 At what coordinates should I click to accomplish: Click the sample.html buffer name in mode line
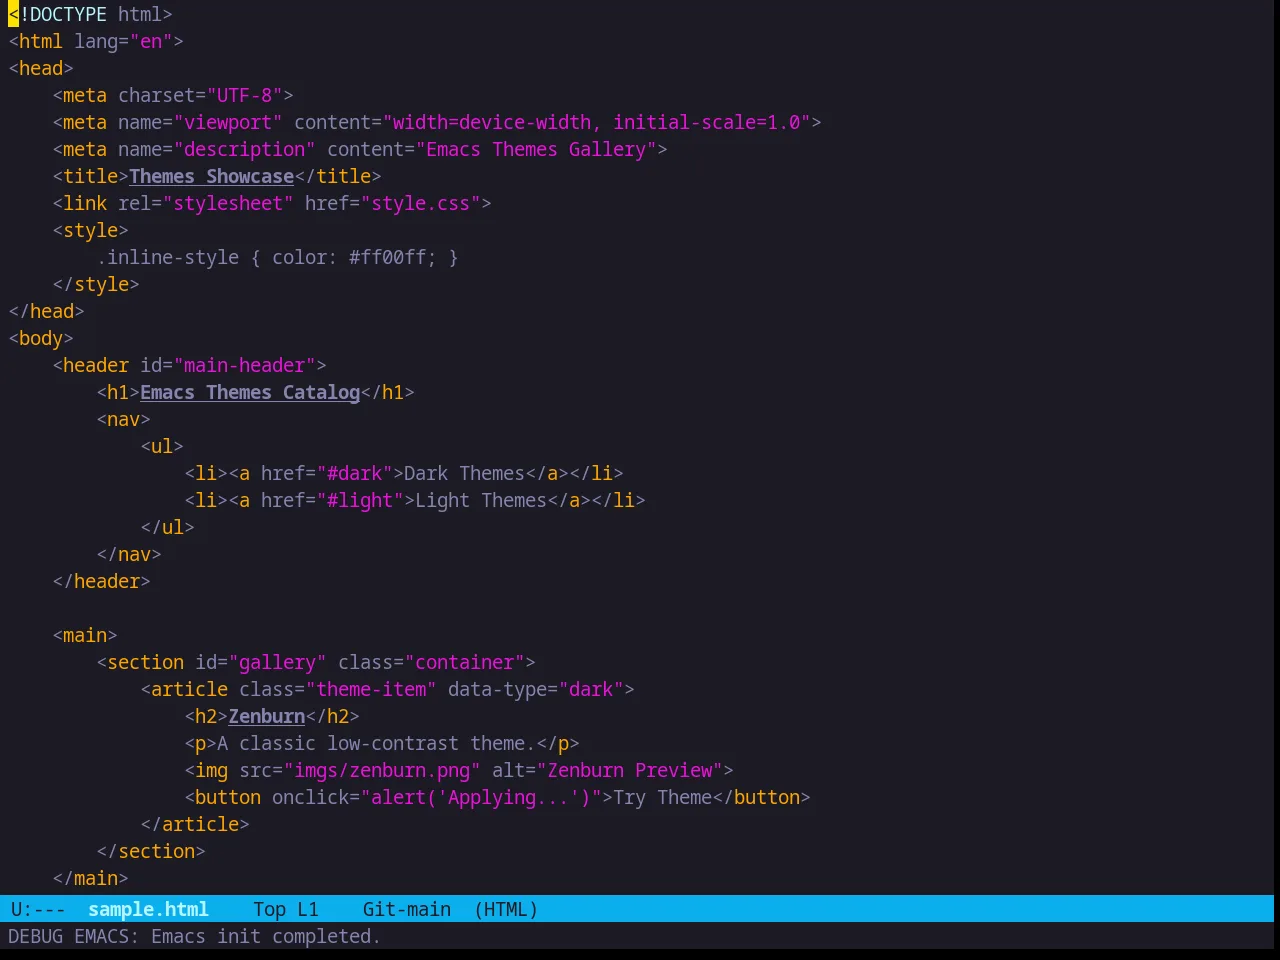point(148,909)
